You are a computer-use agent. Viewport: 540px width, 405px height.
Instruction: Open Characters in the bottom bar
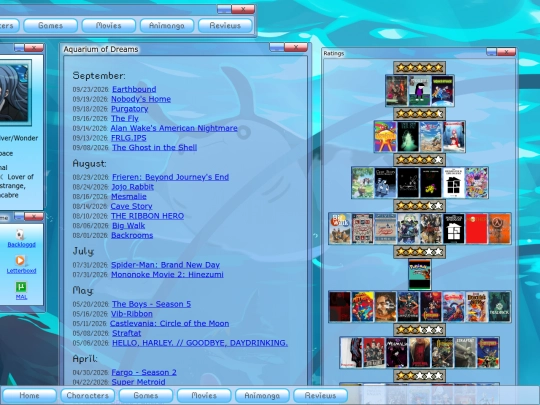pyautogui.click(x=87, y=395)
